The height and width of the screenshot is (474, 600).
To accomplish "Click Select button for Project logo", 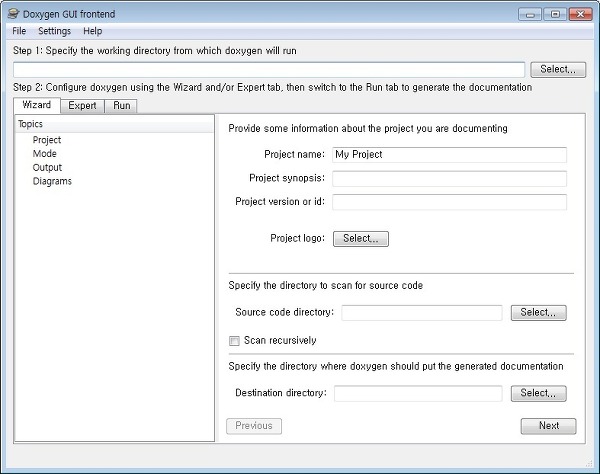I will pos(361,239).
